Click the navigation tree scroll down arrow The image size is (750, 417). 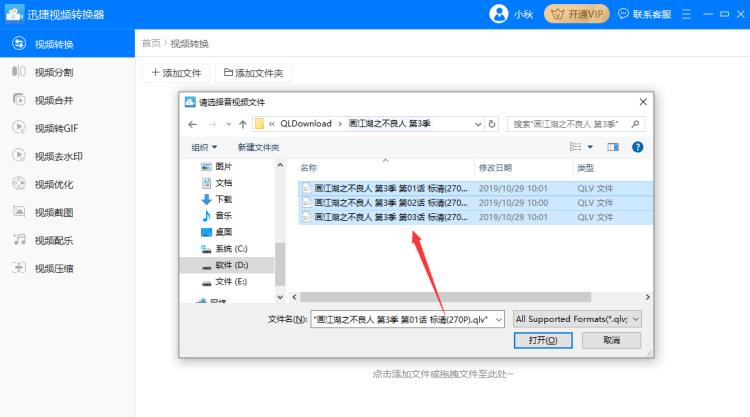280,297
